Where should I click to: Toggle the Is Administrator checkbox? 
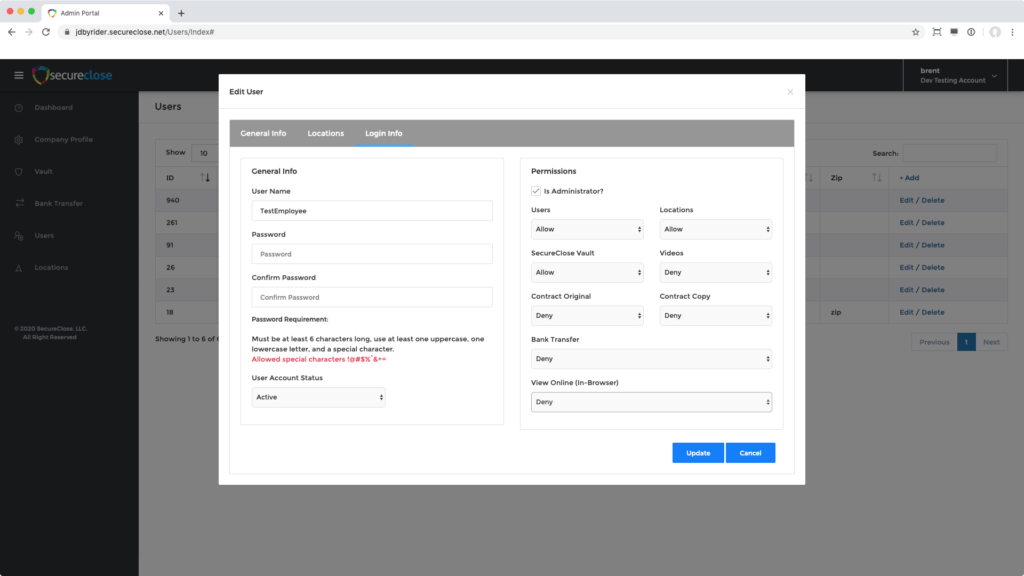point(536,190)
